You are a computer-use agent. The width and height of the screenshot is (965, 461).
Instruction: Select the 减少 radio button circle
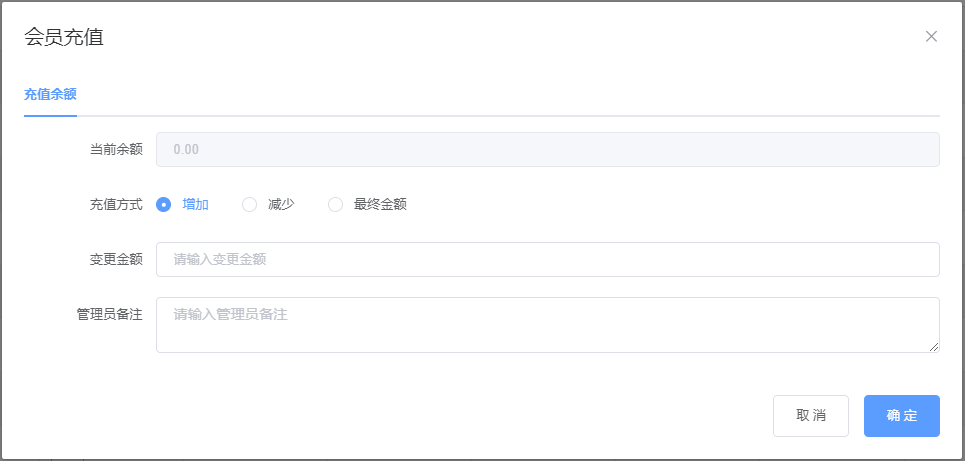click(250, 205)
